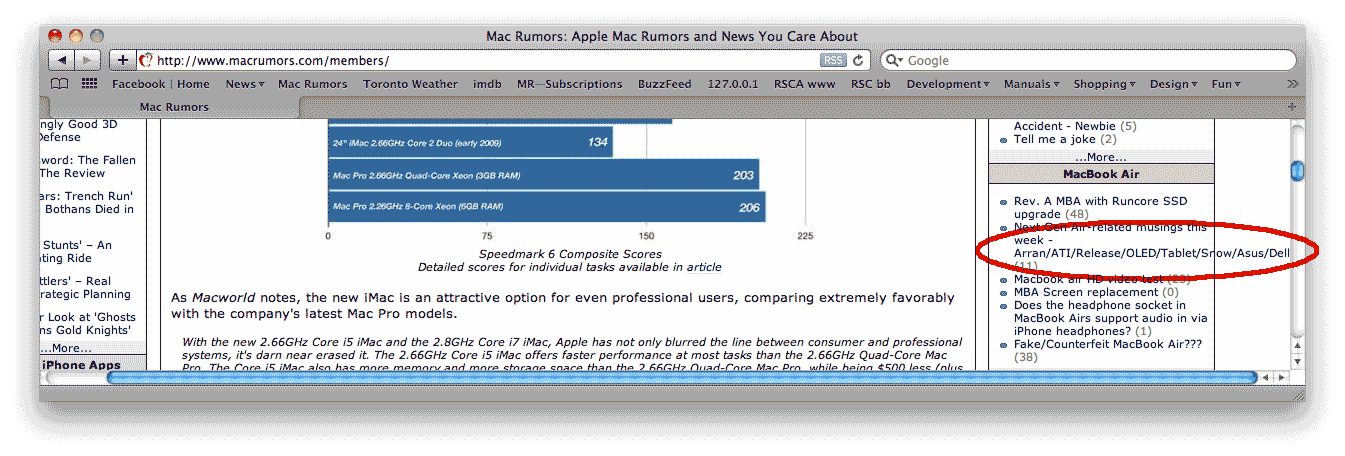Click the horizontal scrollbar thumb
Screen dimensions: 1345x456
pos(681,378)
